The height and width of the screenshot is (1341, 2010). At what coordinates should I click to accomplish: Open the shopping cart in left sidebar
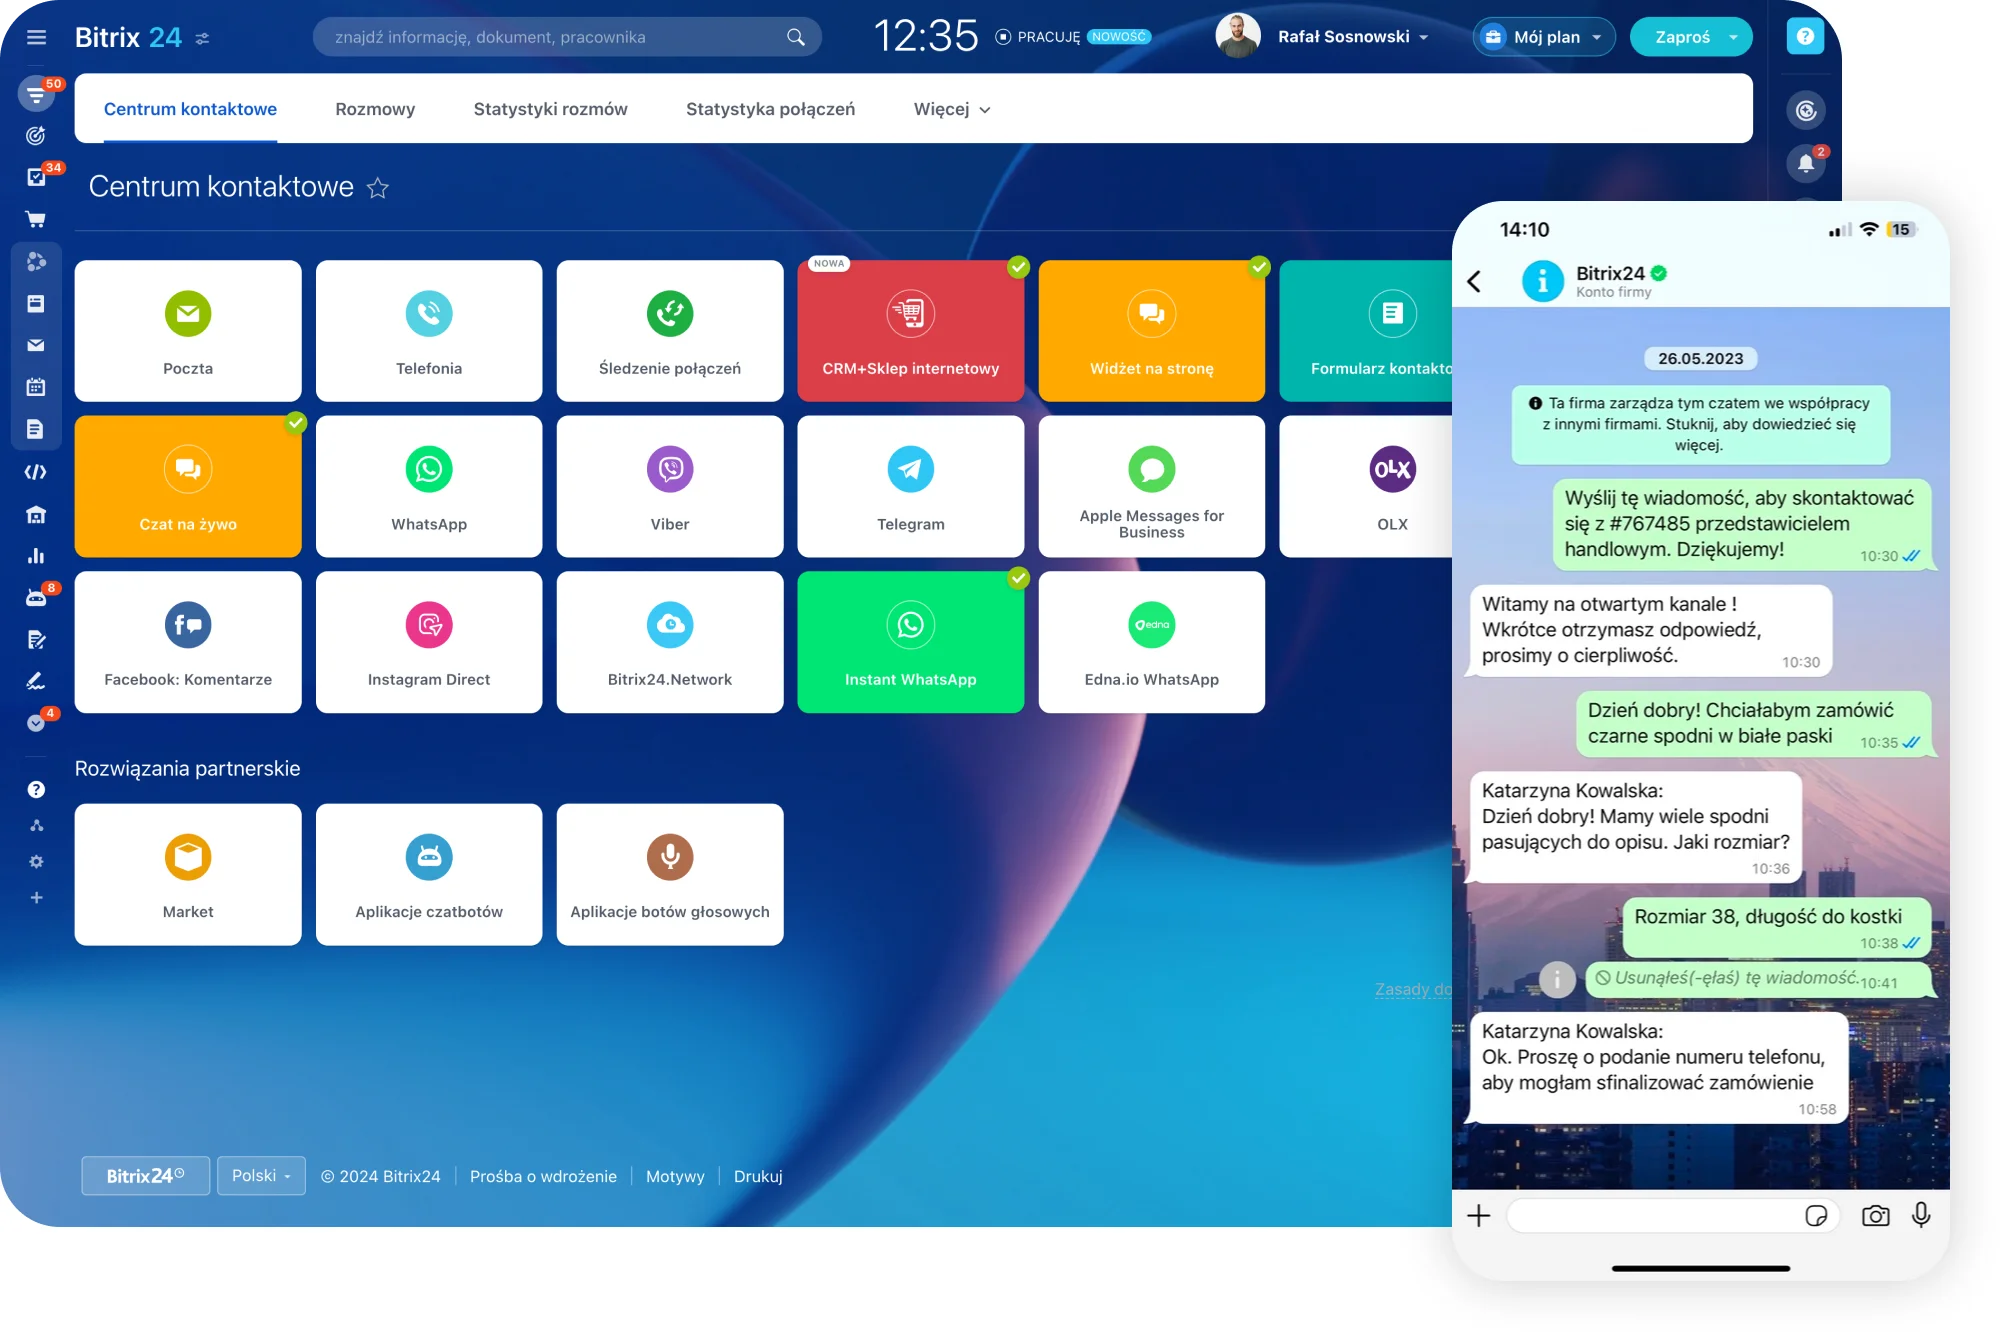point(36,218)
